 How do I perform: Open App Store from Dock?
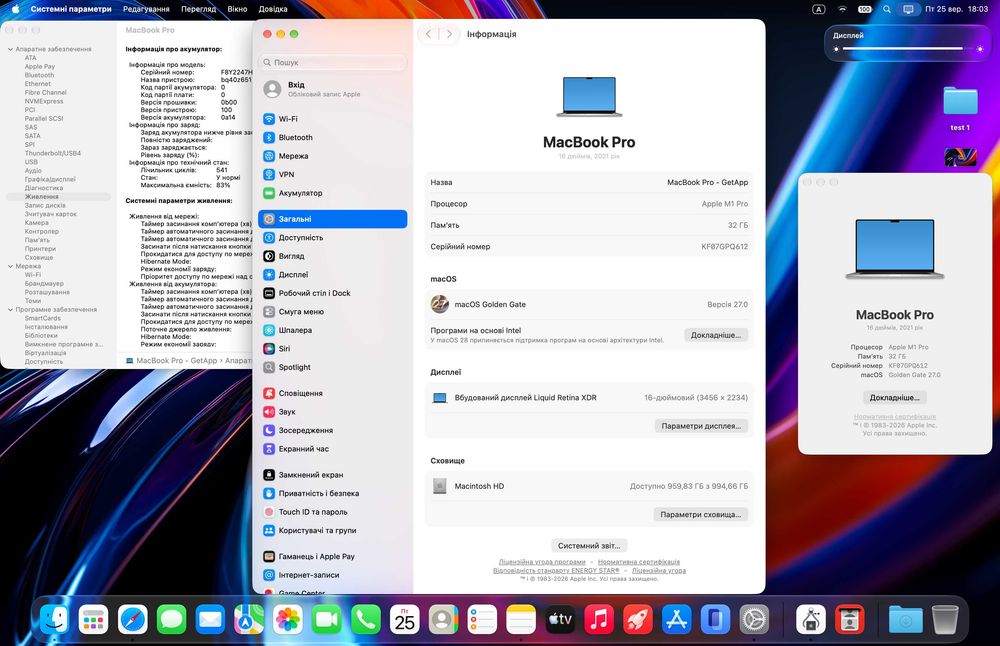tap(677, 619)
